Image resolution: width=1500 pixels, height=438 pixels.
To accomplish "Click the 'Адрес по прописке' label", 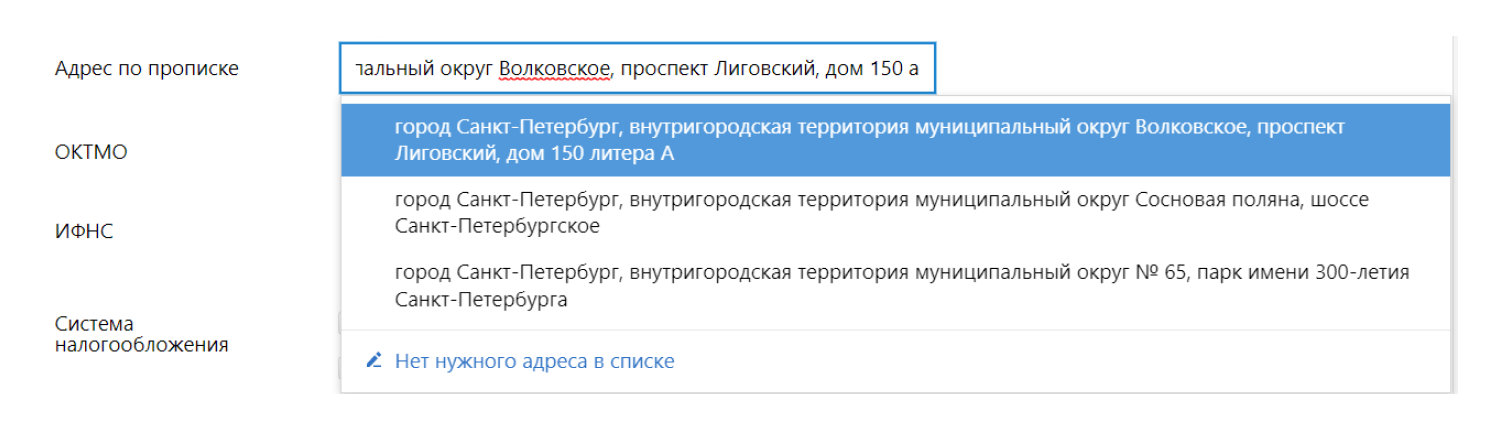I will point(147,69).
